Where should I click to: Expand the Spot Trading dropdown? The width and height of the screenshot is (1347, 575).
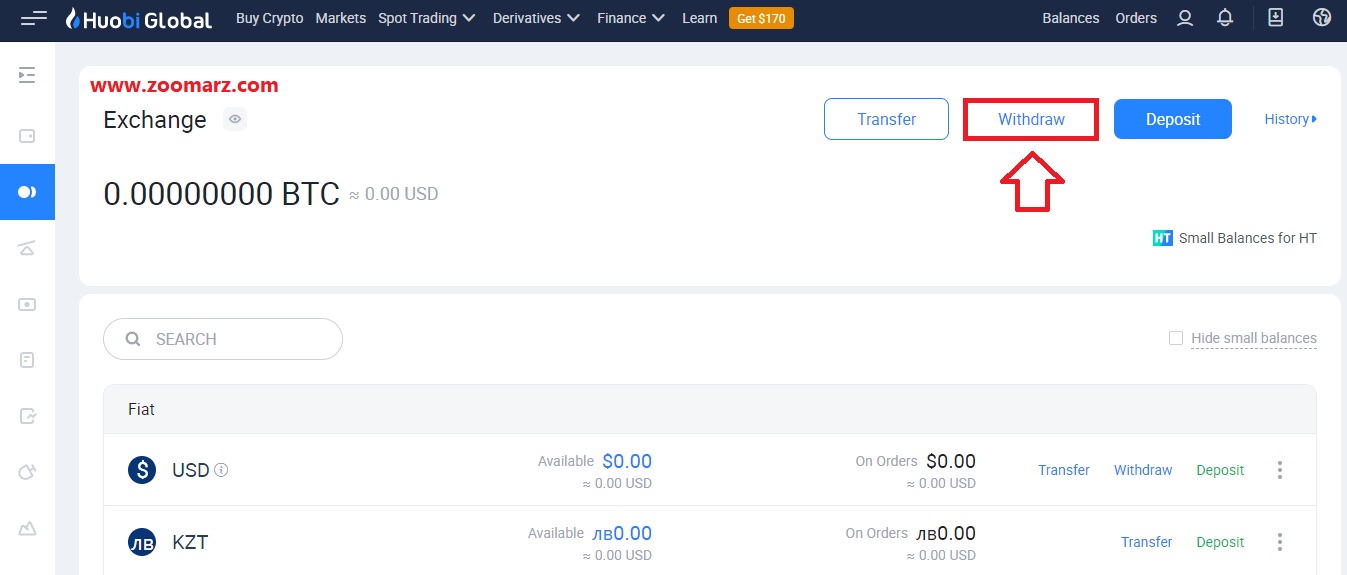[427, 18]
